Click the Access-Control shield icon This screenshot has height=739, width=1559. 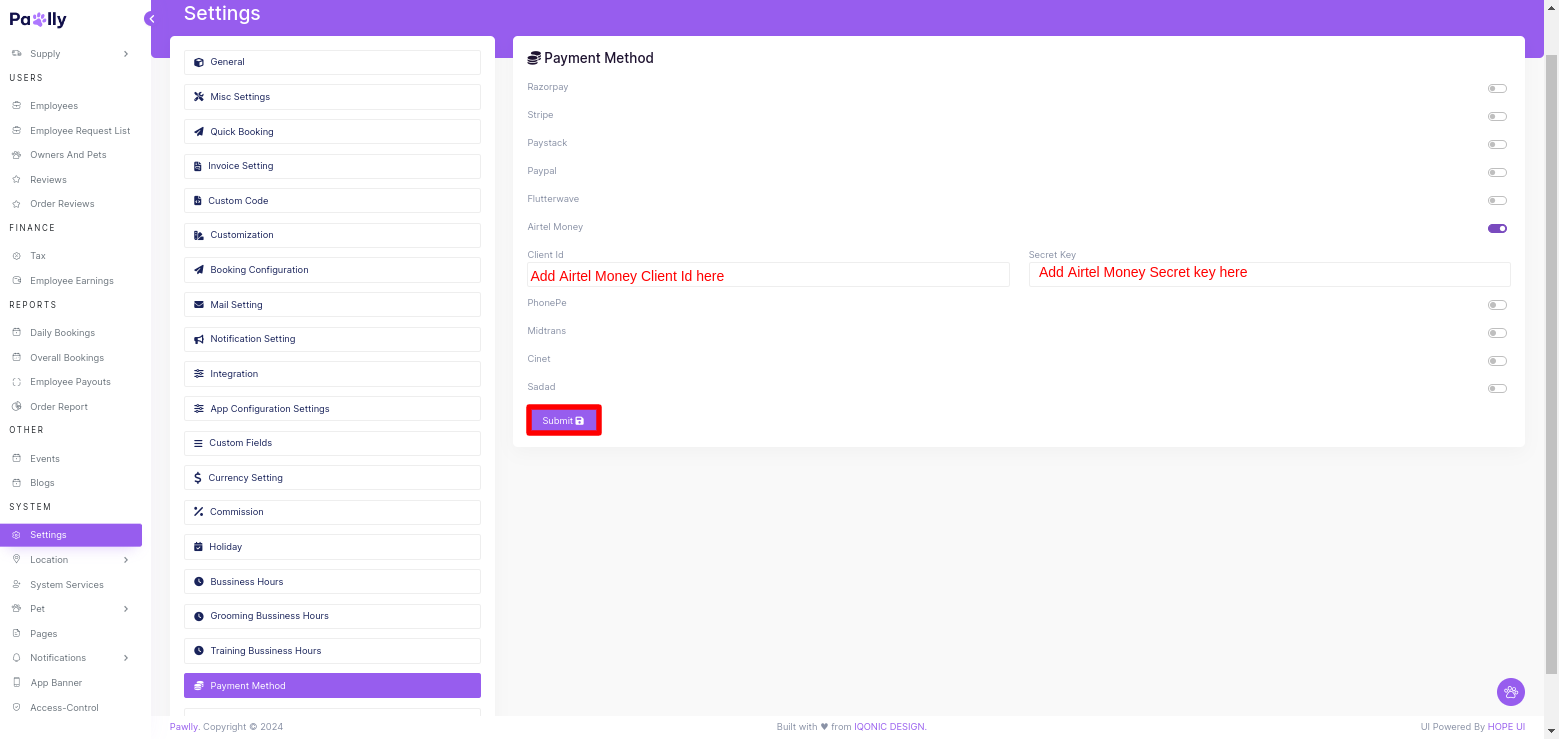click(x=16, y=708)
